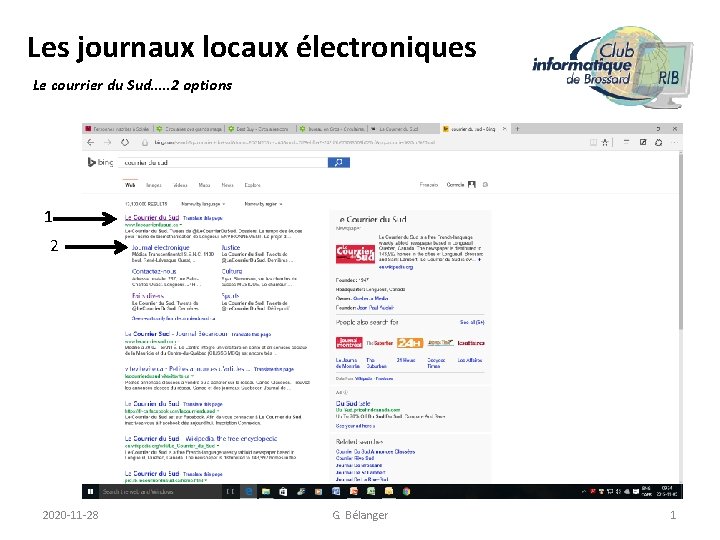Open the Store bag icon on taskbar

(x=283, y=491)
